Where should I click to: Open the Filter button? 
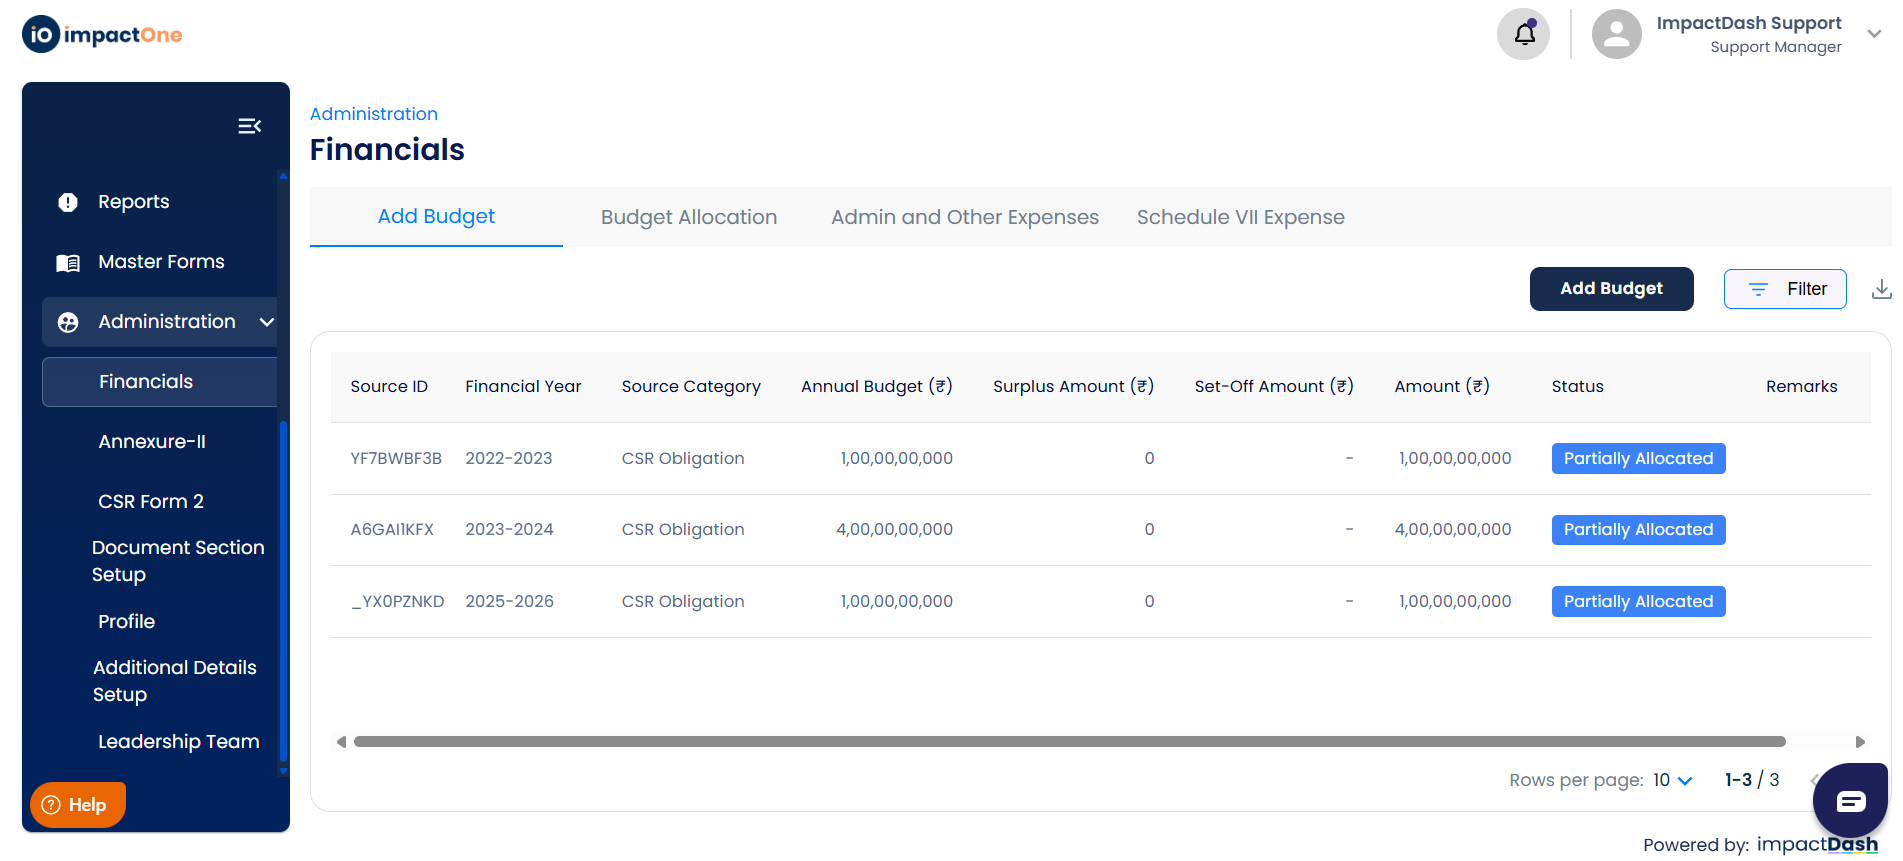pos(1784,289)
